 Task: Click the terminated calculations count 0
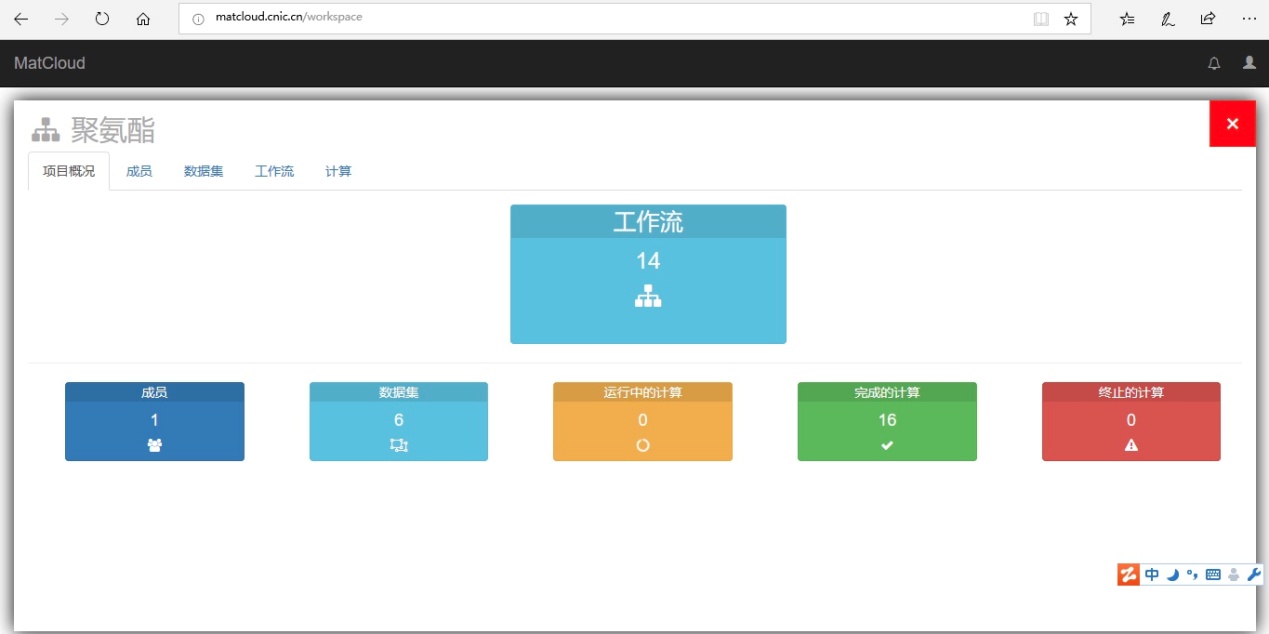(1131, 420)
